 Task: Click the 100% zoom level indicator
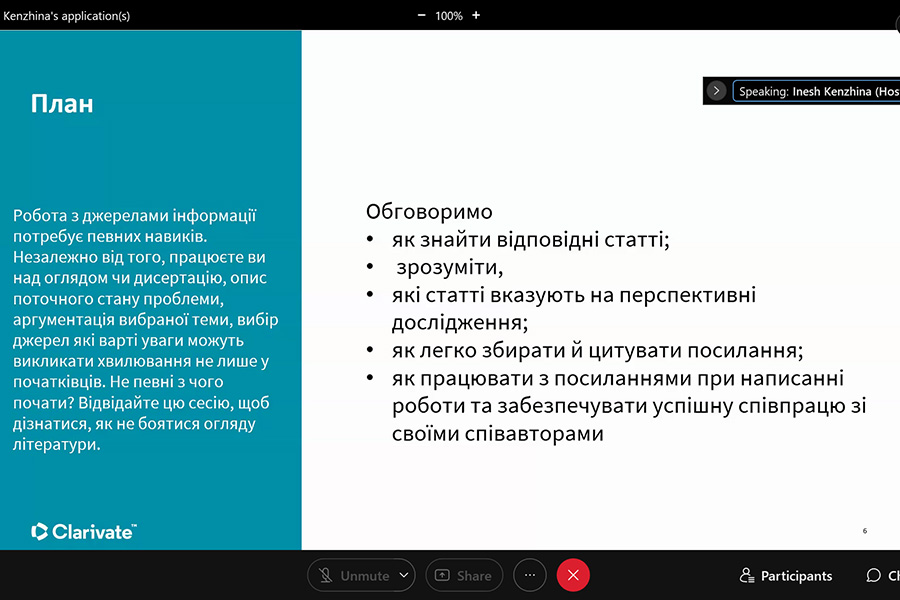[x=449, y=16]
